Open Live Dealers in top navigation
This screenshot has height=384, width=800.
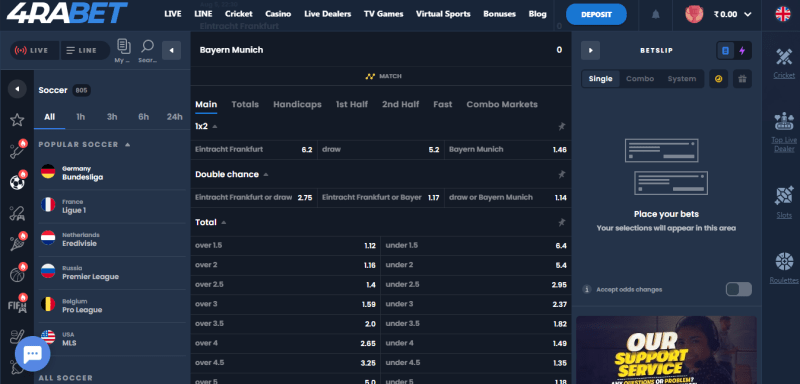click(x=328, y=14)
